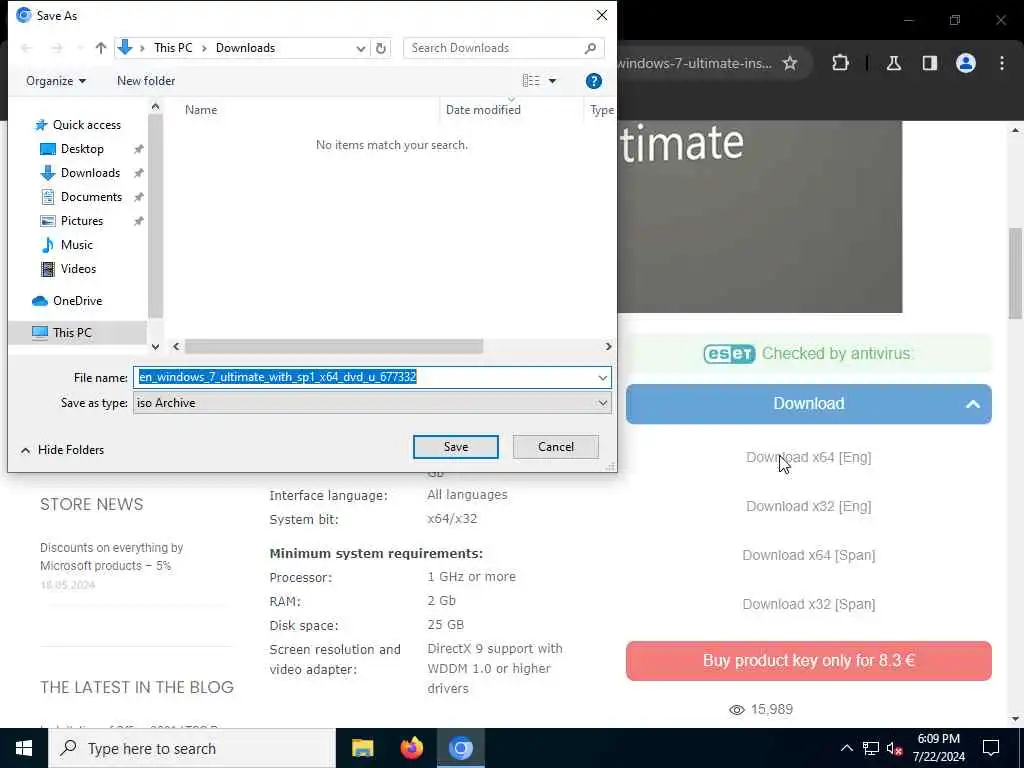Open File Explorer from the taskbar
The height and width of the screenshot is (768, 1024).
coord(362,748)
